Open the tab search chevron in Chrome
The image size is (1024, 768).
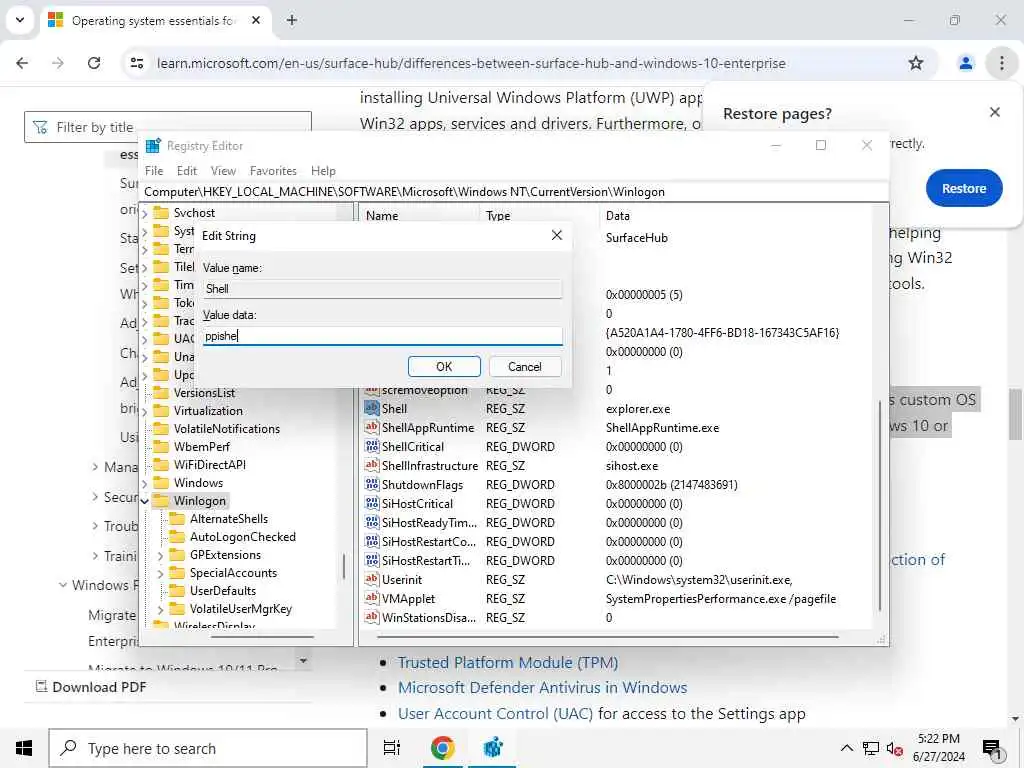pyautogui.click(x=20, y=20)
